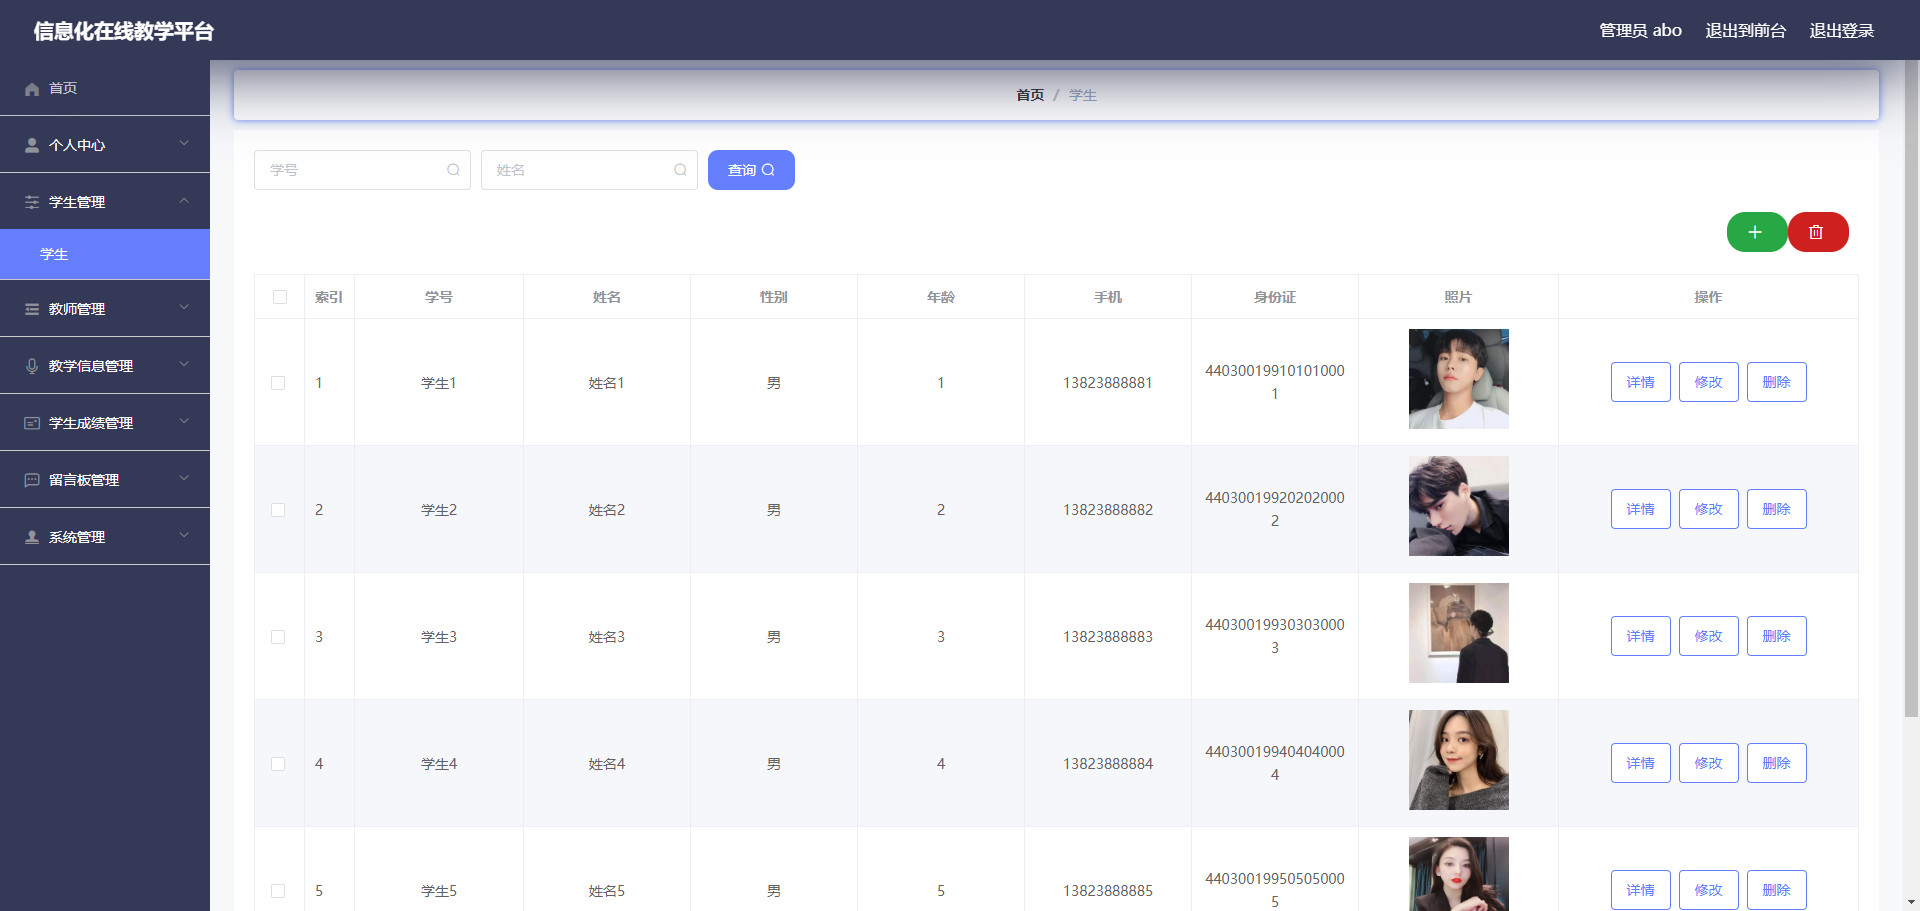Click the list icon beside 教师管理
This screenshot has height=911, width=1920.
click(x=32, y=309)
